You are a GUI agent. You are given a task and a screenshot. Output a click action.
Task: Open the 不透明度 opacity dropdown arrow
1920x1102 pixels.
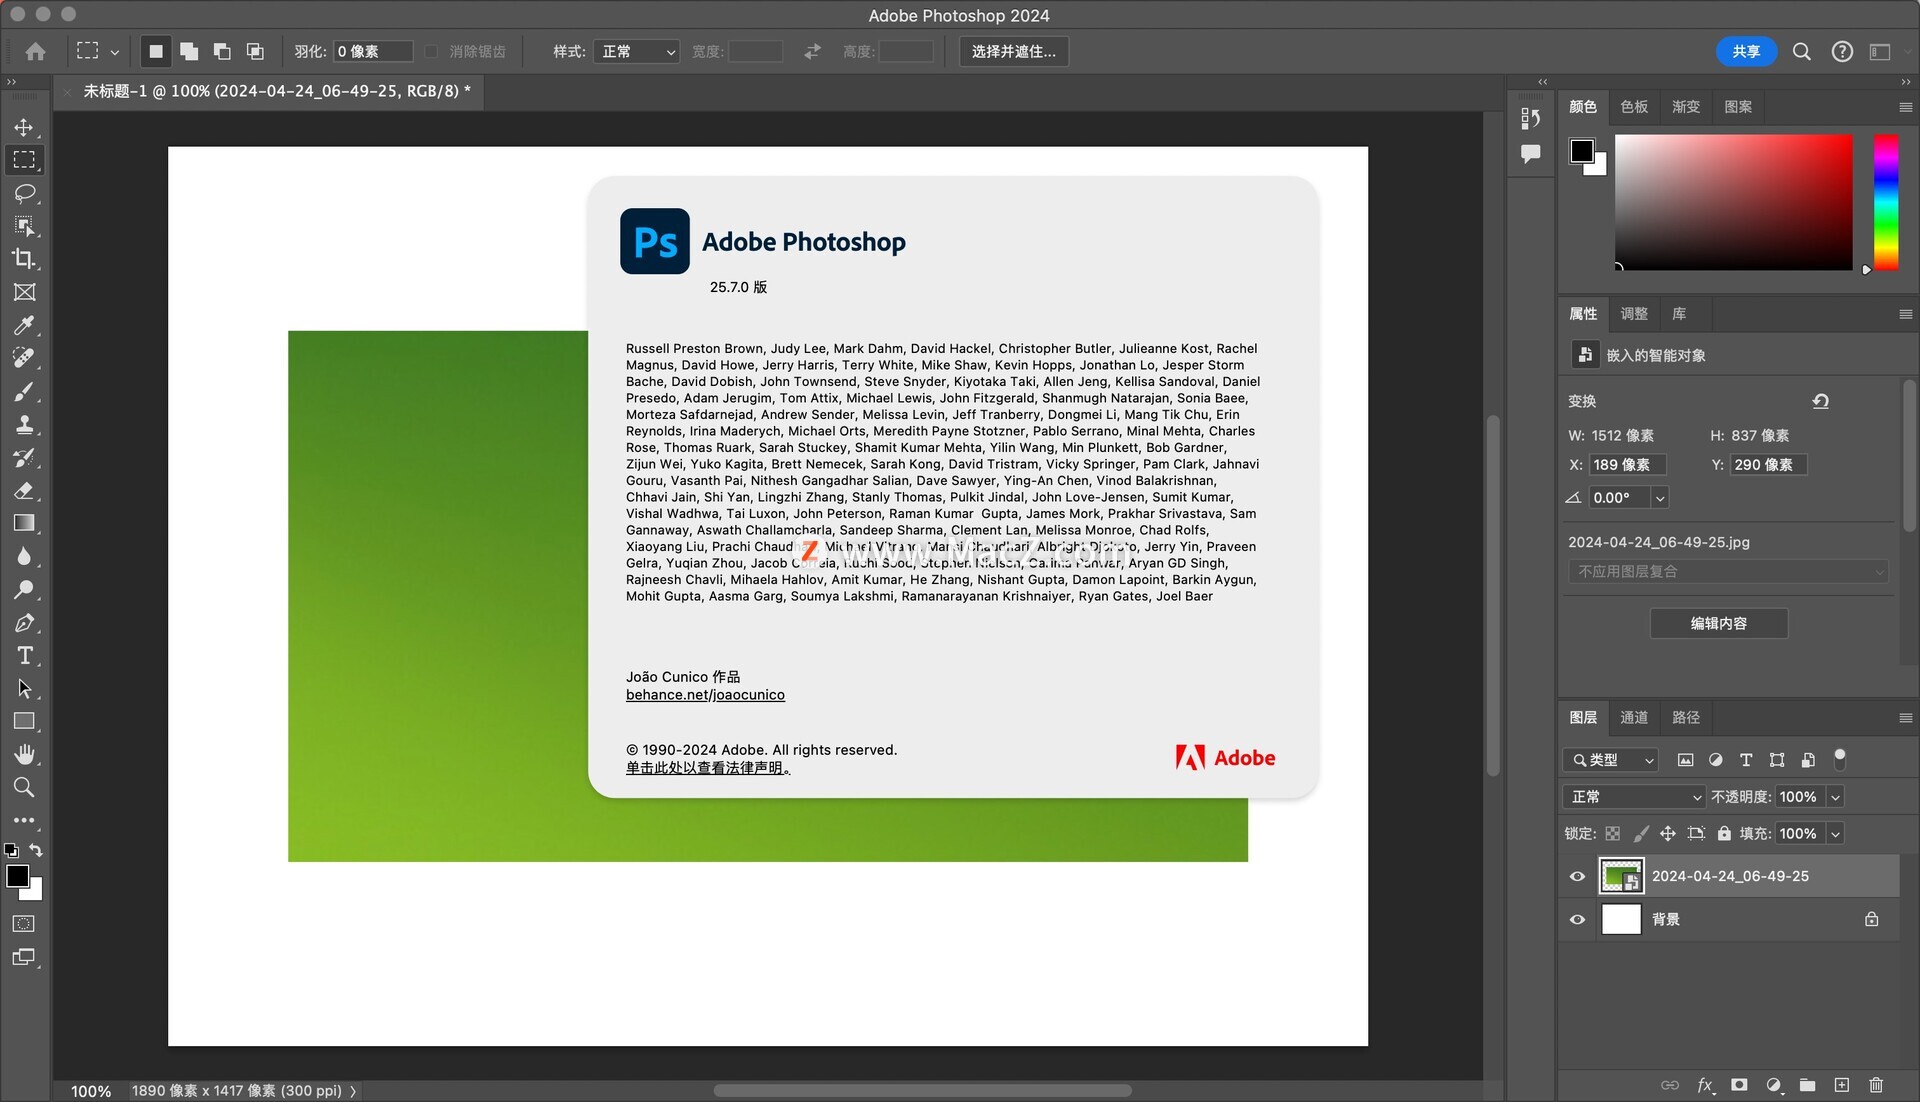tap(1835, 797)
